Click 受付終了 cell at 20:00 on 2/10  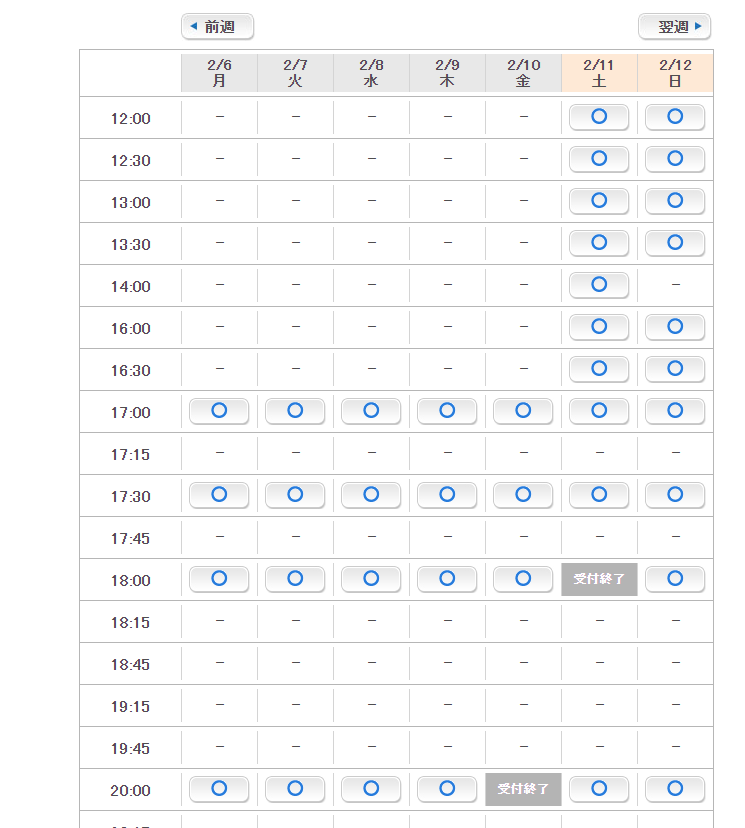click(x=523, y=789)
